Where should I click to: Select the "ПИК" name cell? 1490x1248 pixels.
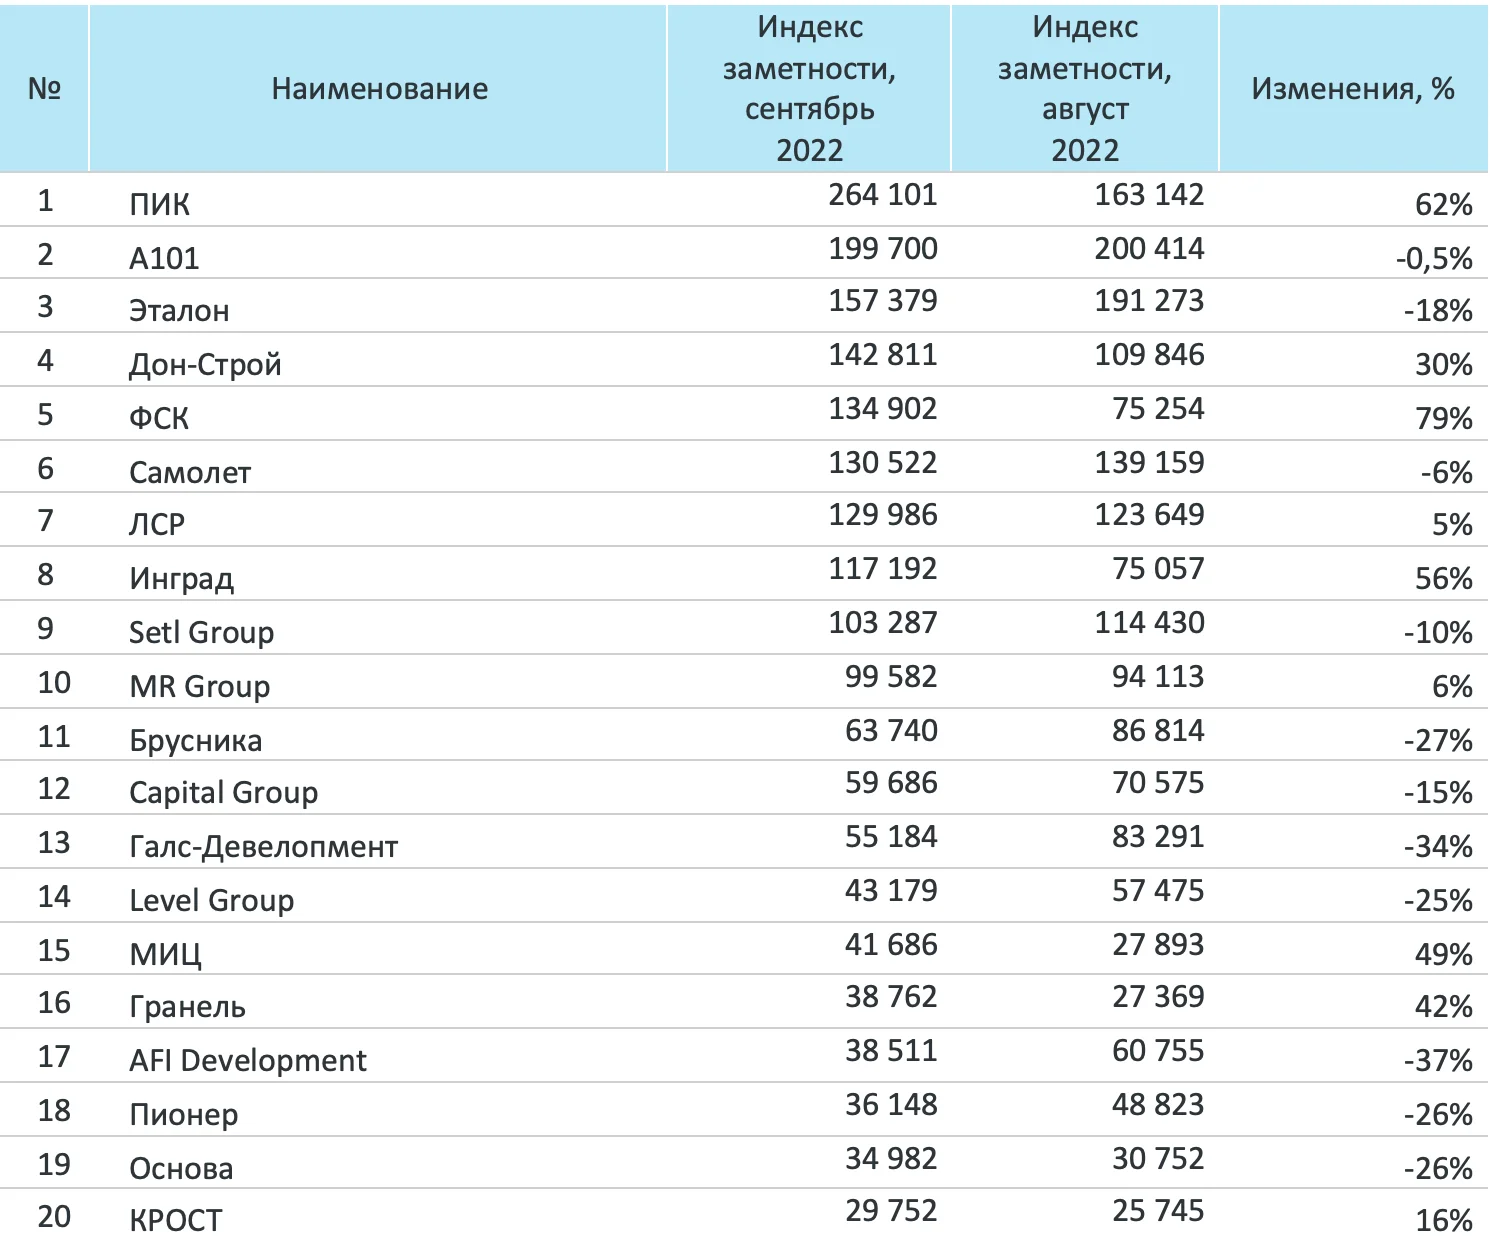(159, 204)
